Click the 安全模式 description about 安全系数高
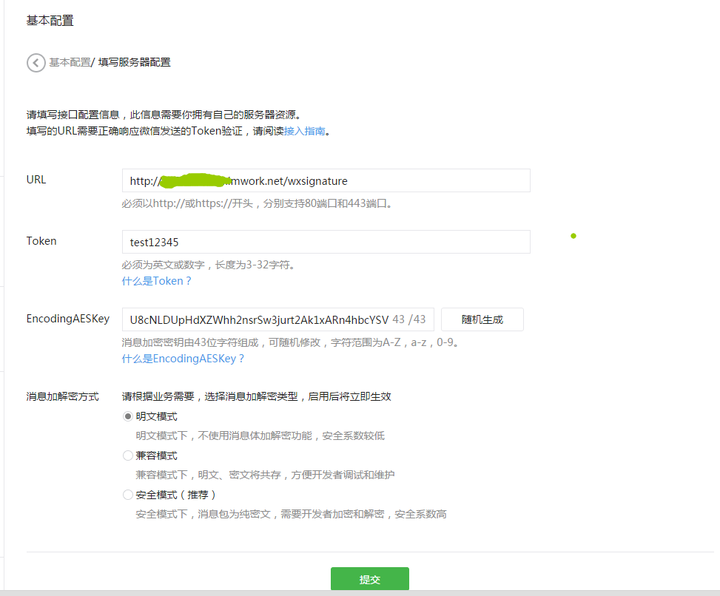The height and width of the screenshot is (596, 720). pos(291,514)
